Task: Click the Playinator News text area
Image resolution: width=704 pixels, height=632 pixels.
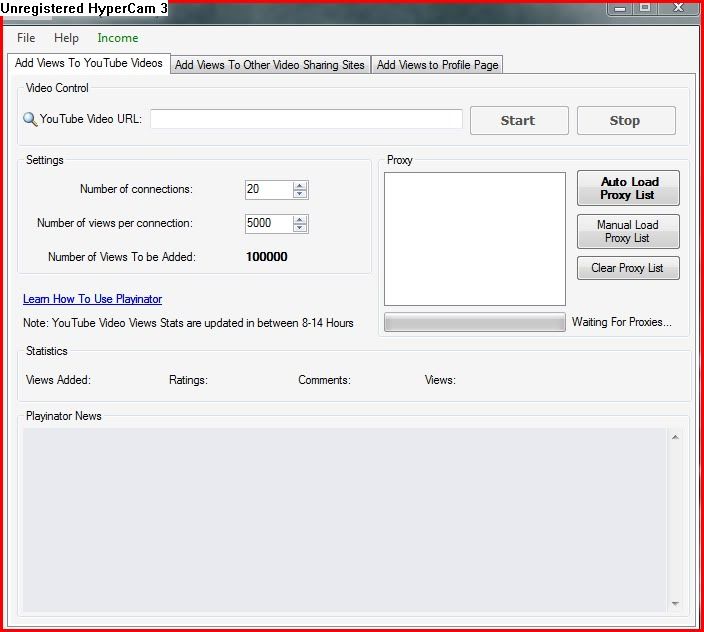Action: (x=344, y=520)
